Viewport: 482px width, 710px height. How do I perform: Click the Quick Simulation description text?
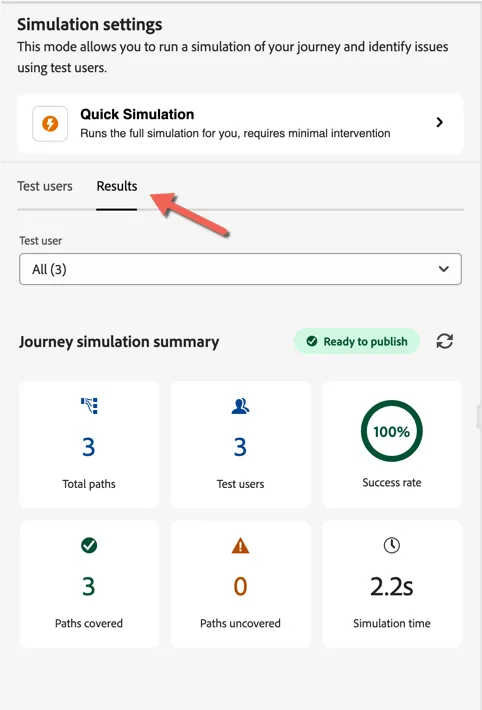coord(235,133)
